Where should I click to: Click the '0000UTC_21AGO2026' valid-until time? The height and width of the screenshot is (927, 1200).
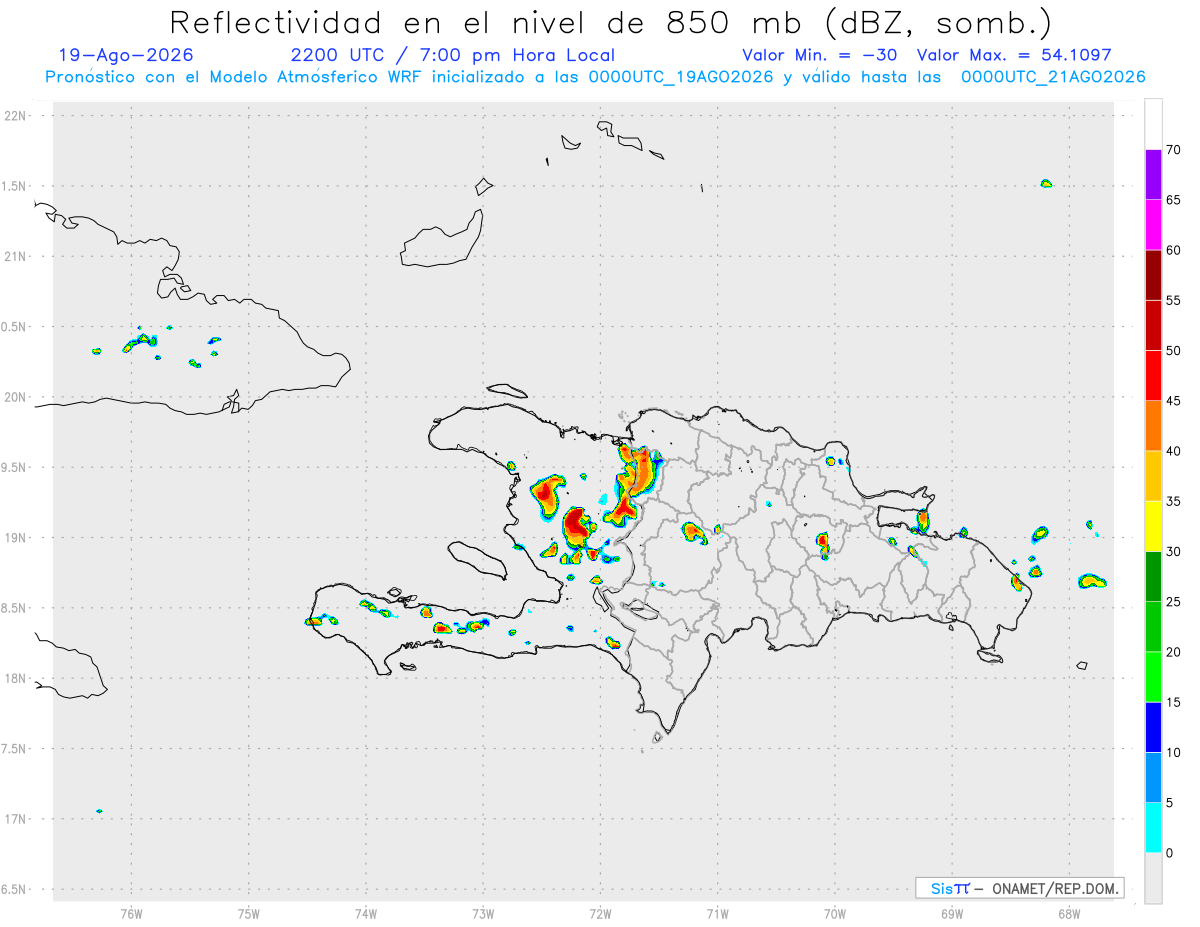point(1053,77)
